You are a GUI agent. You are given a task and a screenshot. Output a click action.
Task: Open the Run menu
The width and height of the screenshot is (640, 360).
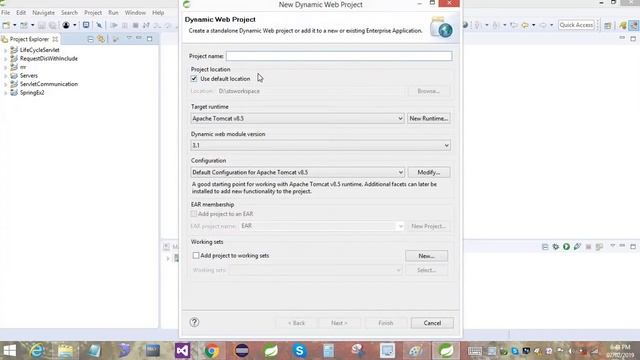[x=113, y=13]
